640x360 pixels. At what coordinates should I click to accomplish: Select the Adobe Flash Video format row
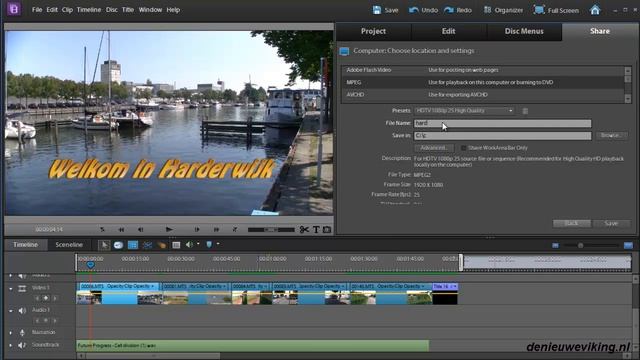coord(482,70)
